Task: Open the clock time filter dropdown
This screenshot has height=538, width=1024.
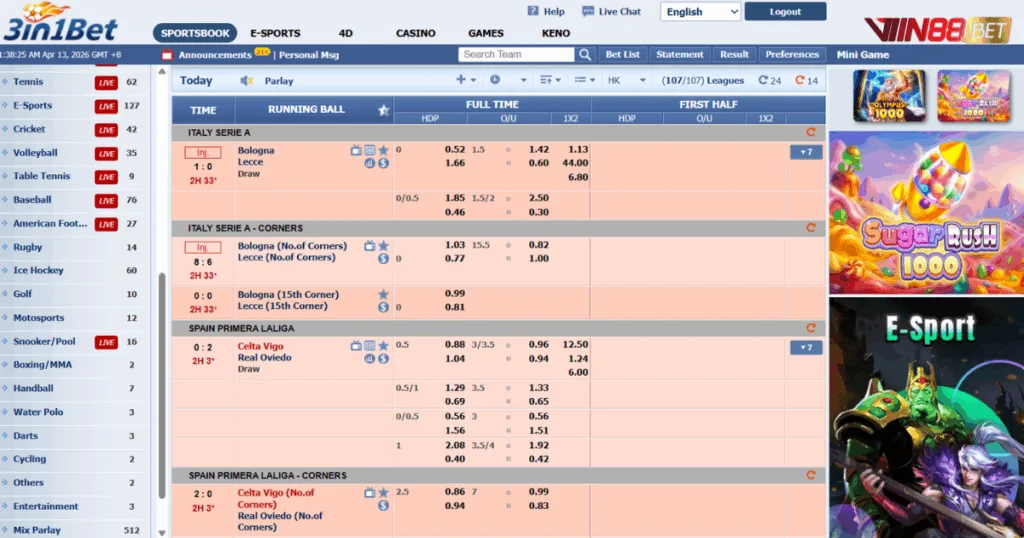Action: (508, 80)
